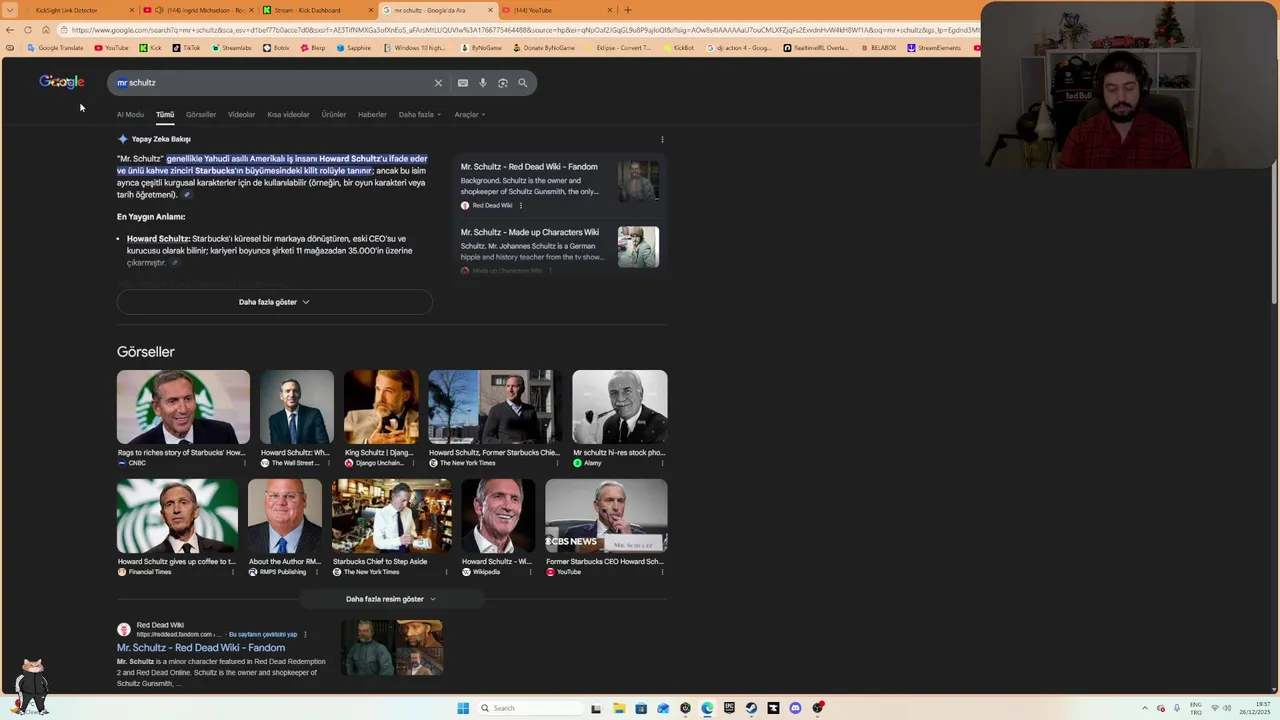Screen dimensions: 1280x720
Task: Open the Mr. Schultz - Red Dead Wiki - Fandom result
Action: tap(201, 648)
